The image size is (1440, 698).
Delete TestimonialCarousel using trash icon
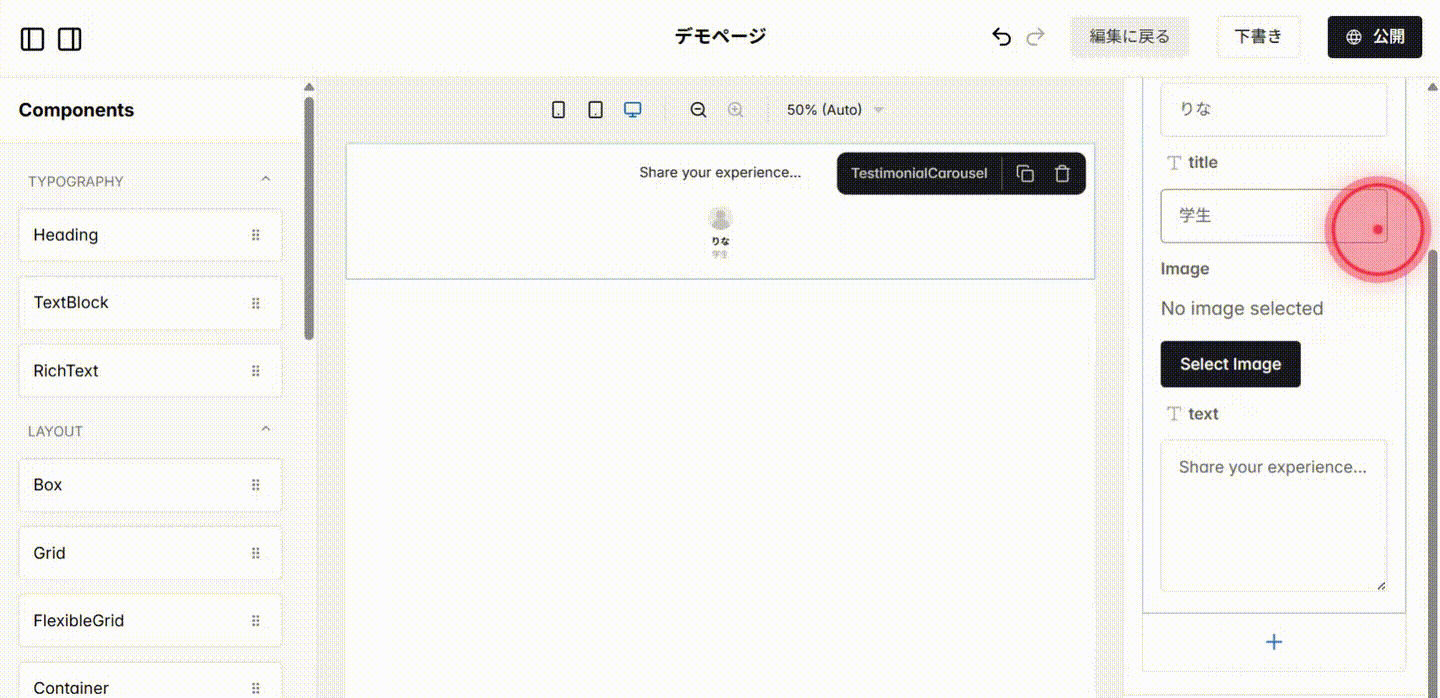click(x=1062, y=173)
